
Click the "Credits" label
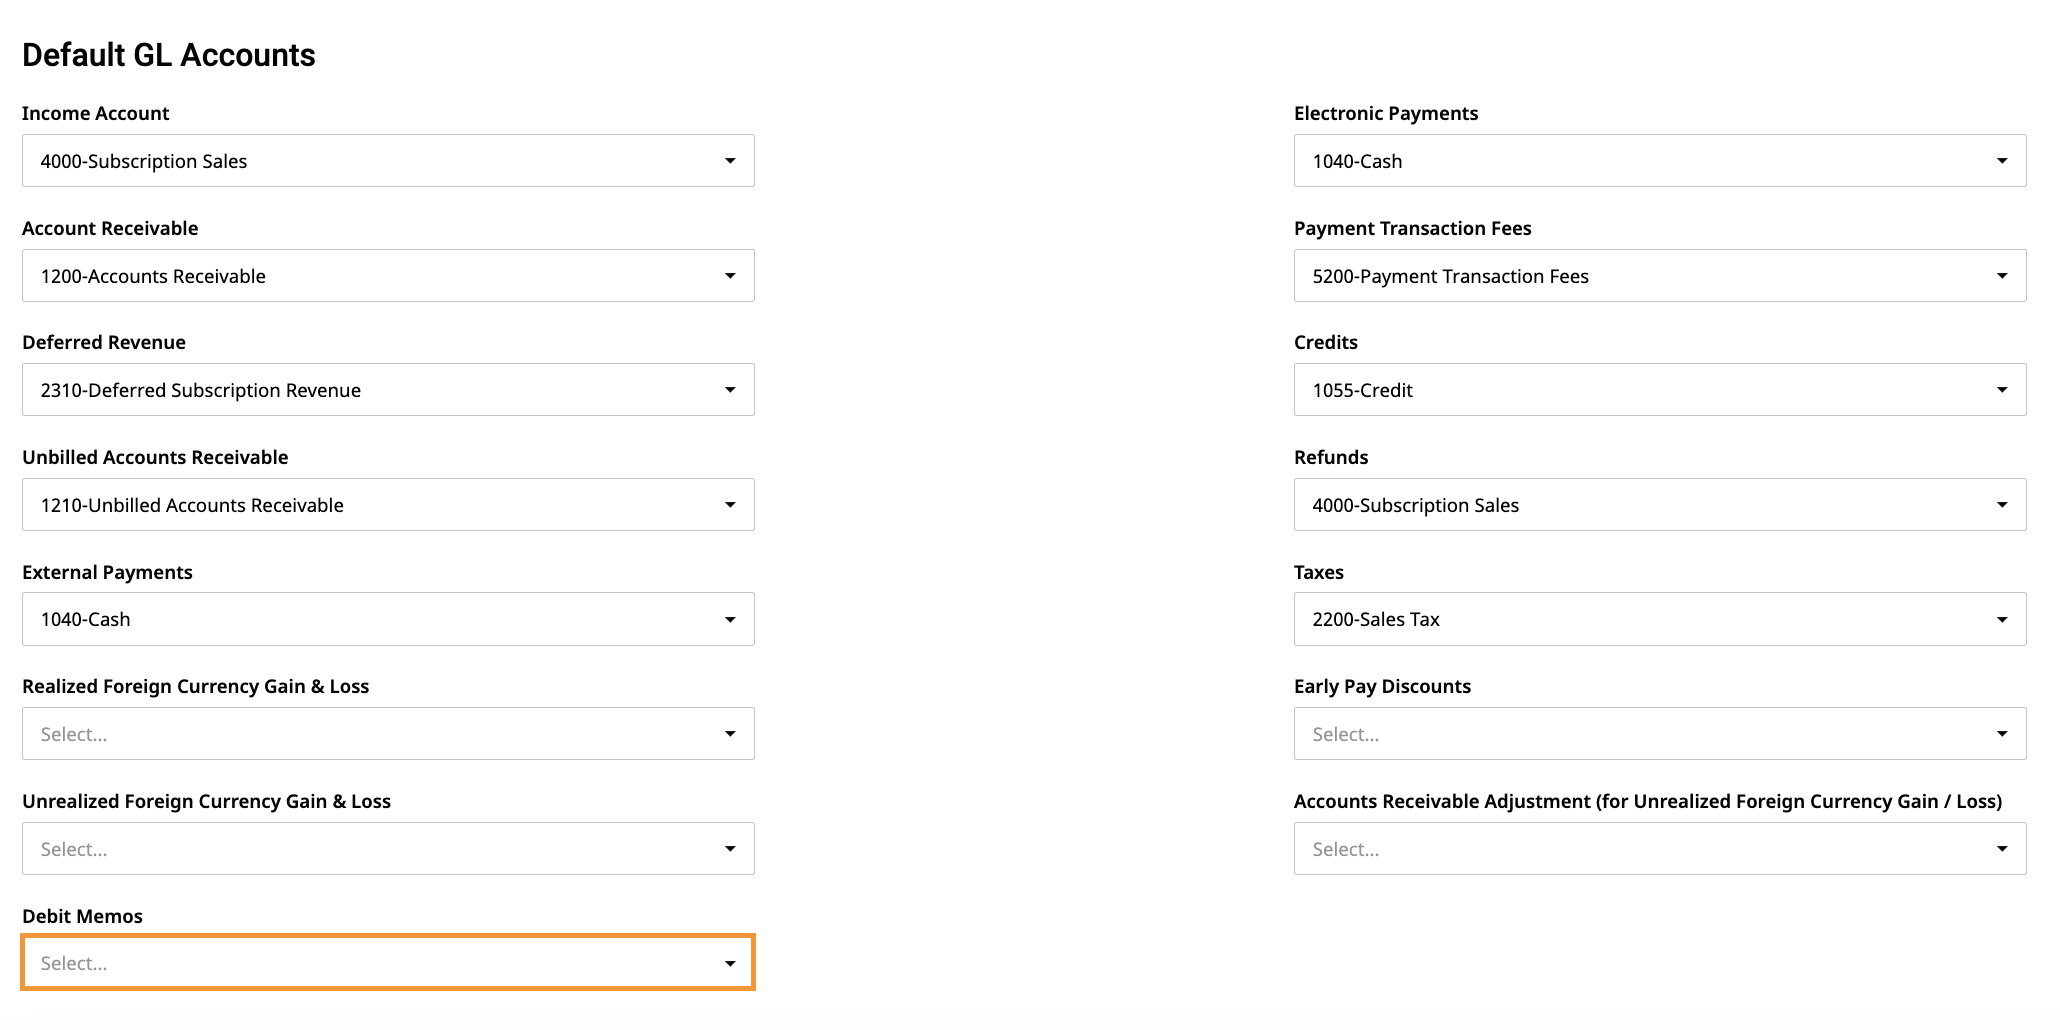tap(1326, 342)
